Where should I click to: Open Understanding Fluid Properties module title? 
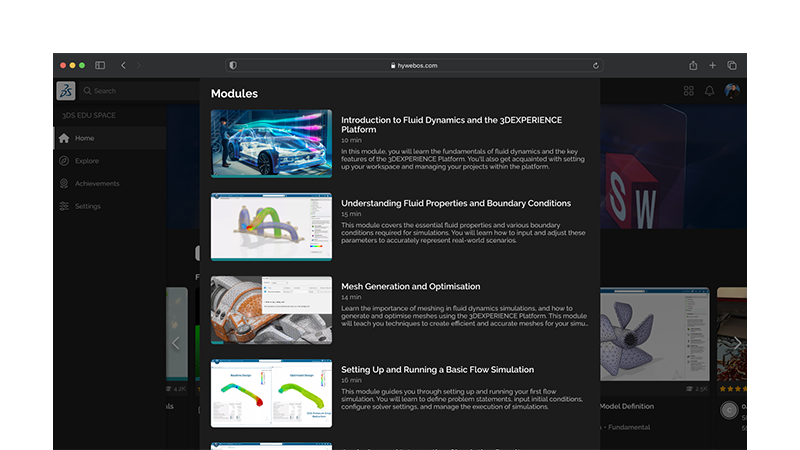point(456,203)
